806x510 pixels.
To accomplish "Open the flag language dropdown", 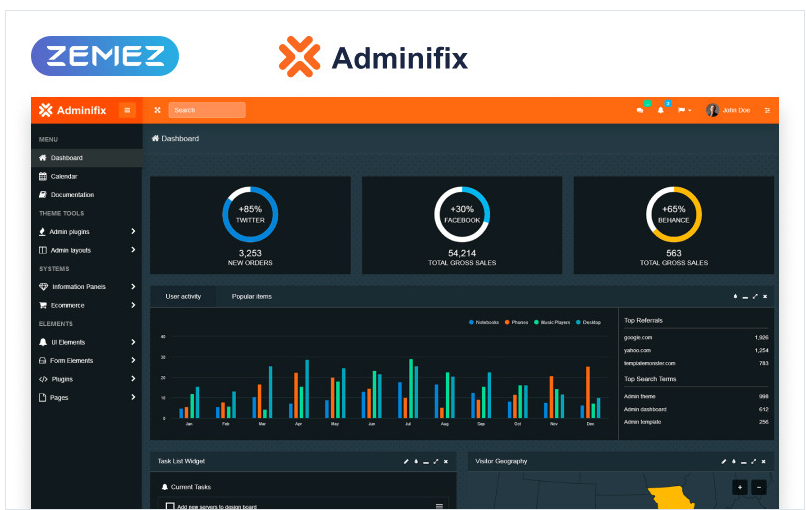I will point(684,110).
